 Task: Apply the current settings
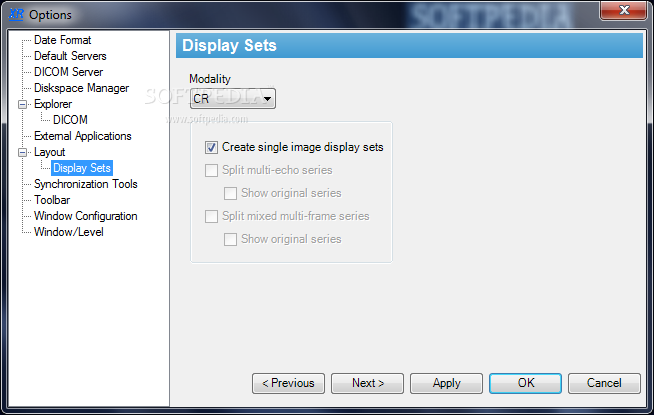tap(446, 383)
